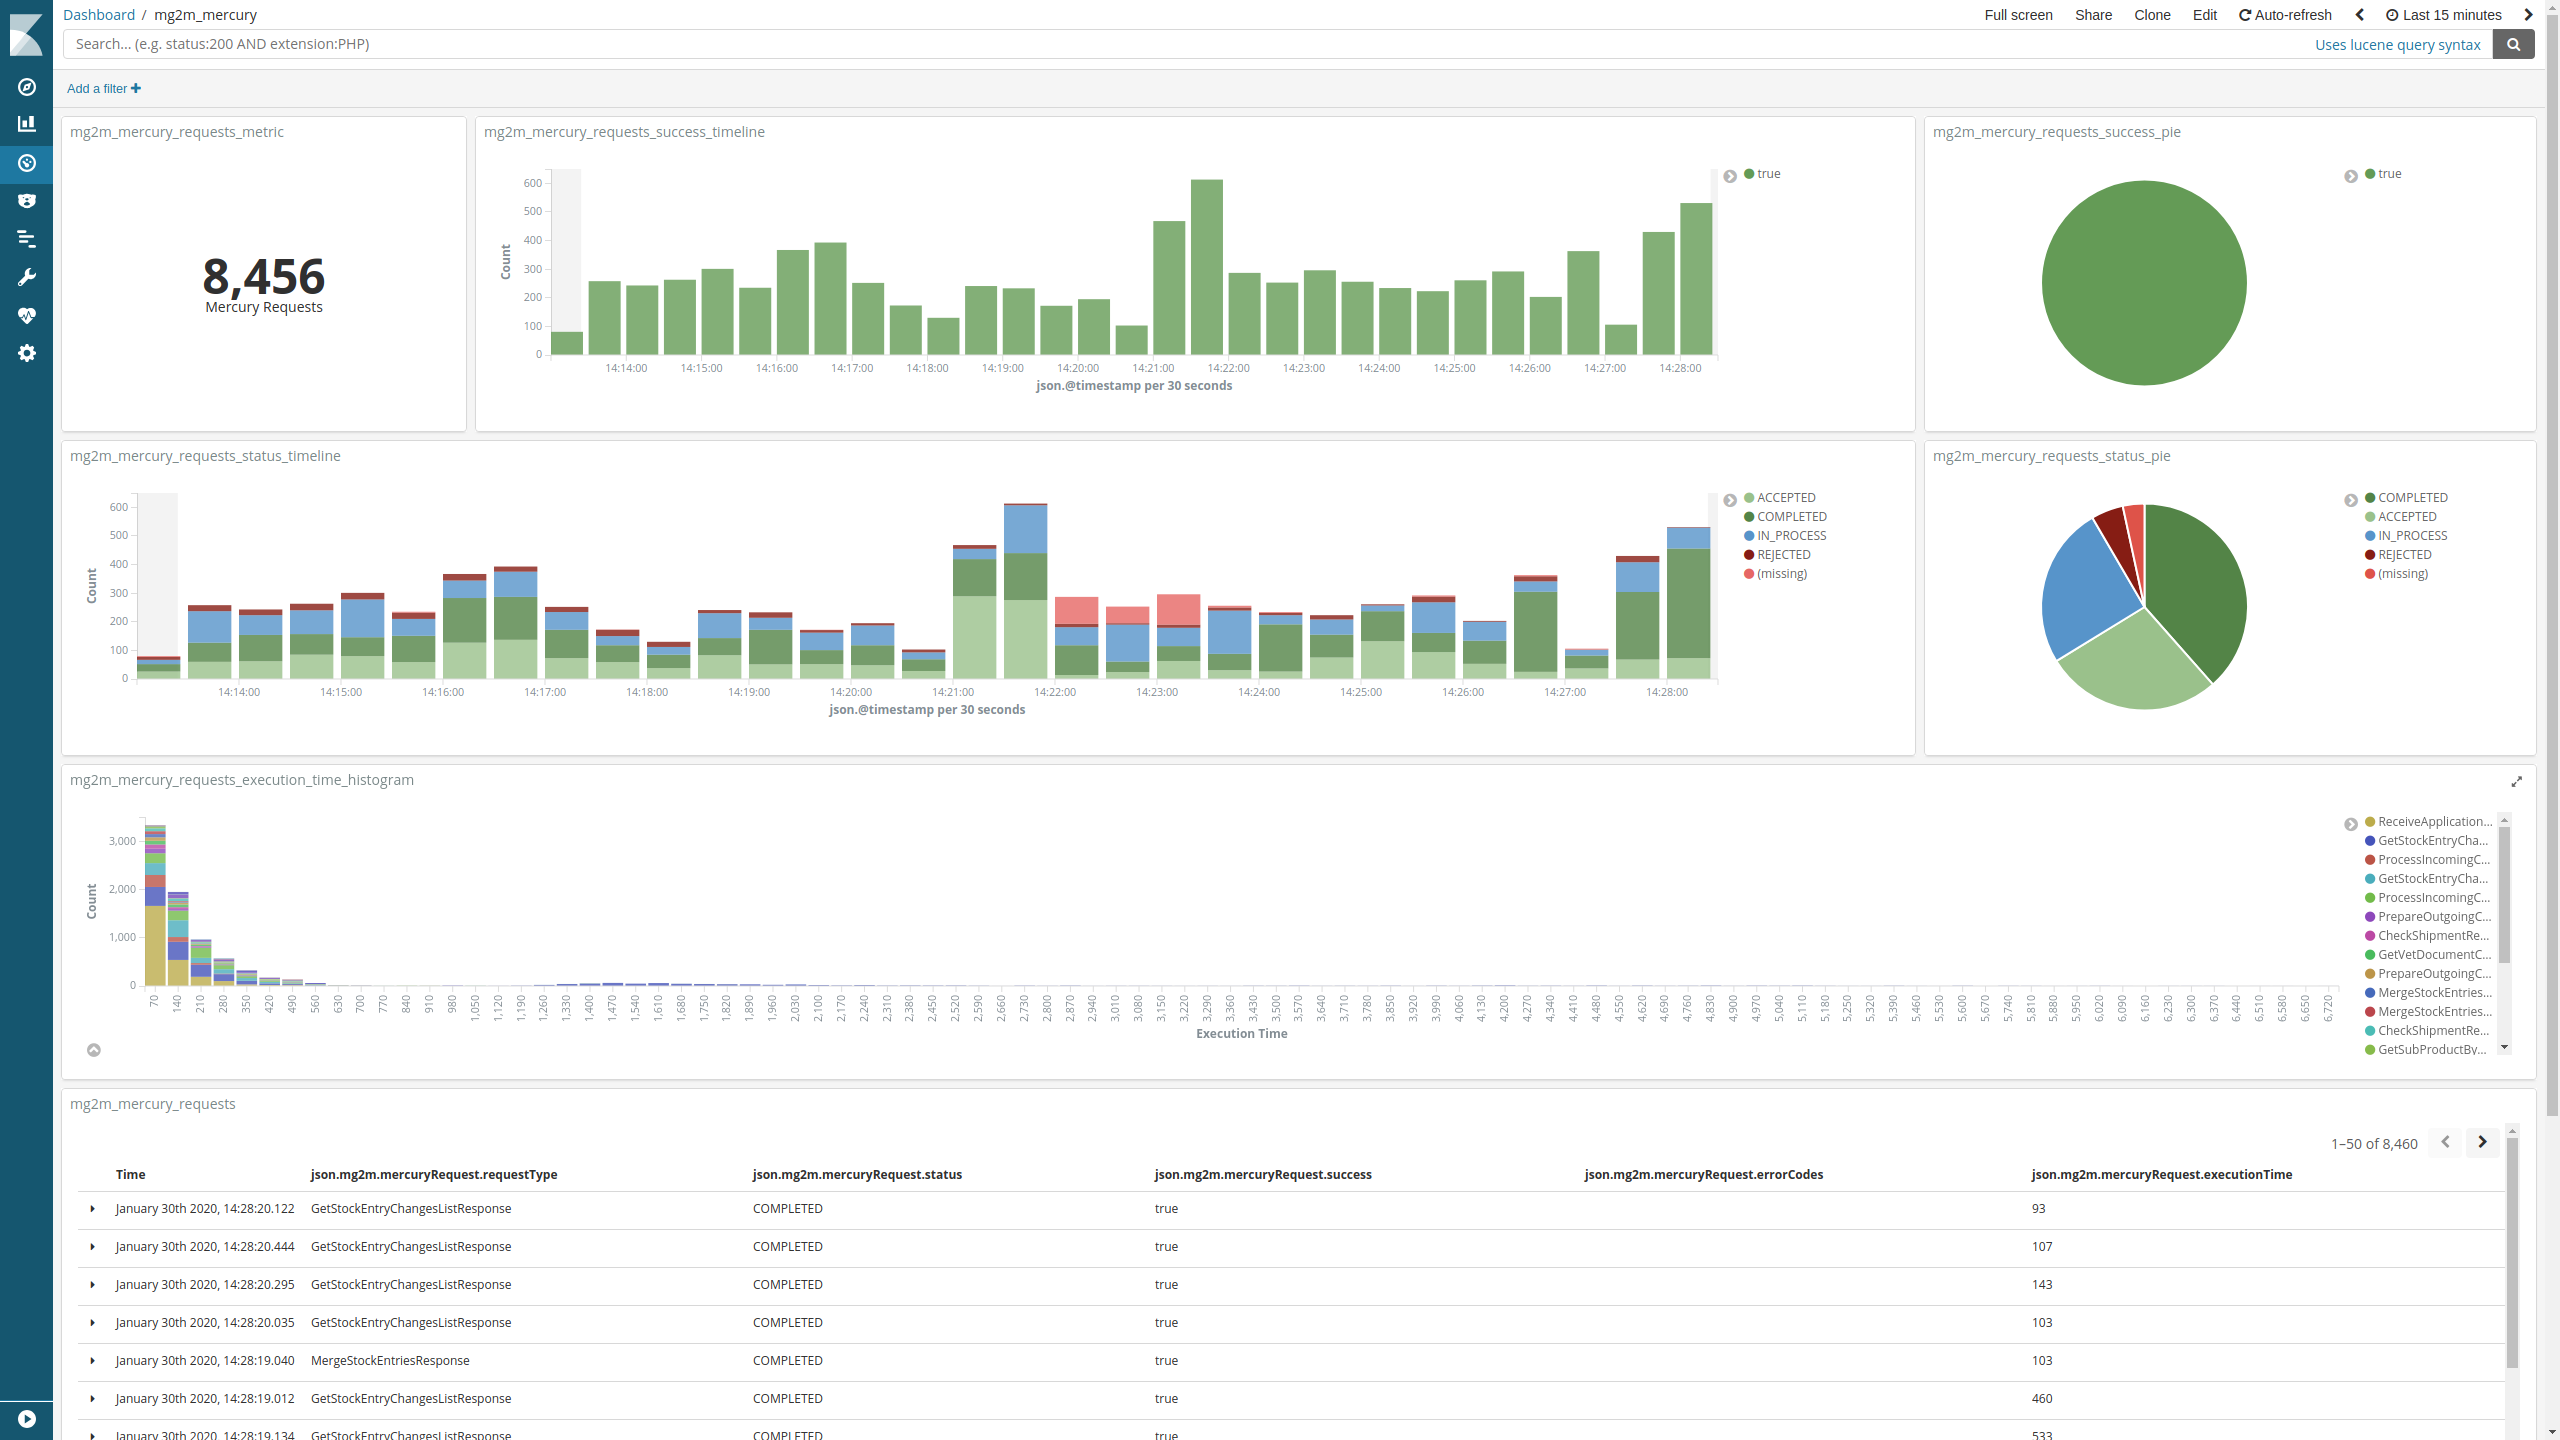Open the Visualize bar chart icon

27,123
